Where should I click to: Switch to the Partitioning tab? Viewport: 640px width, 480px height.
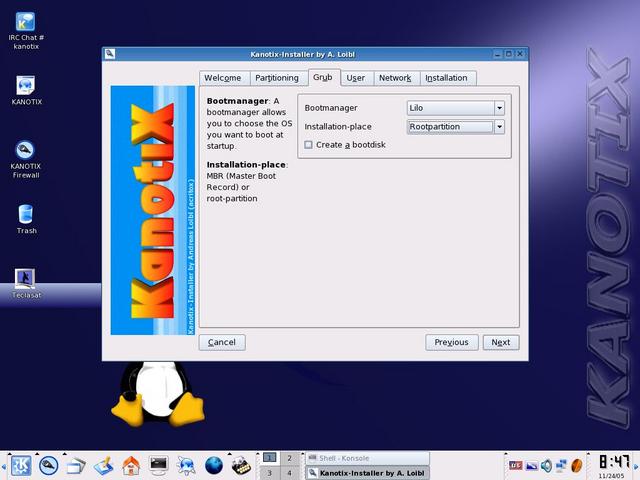[277, 78]
